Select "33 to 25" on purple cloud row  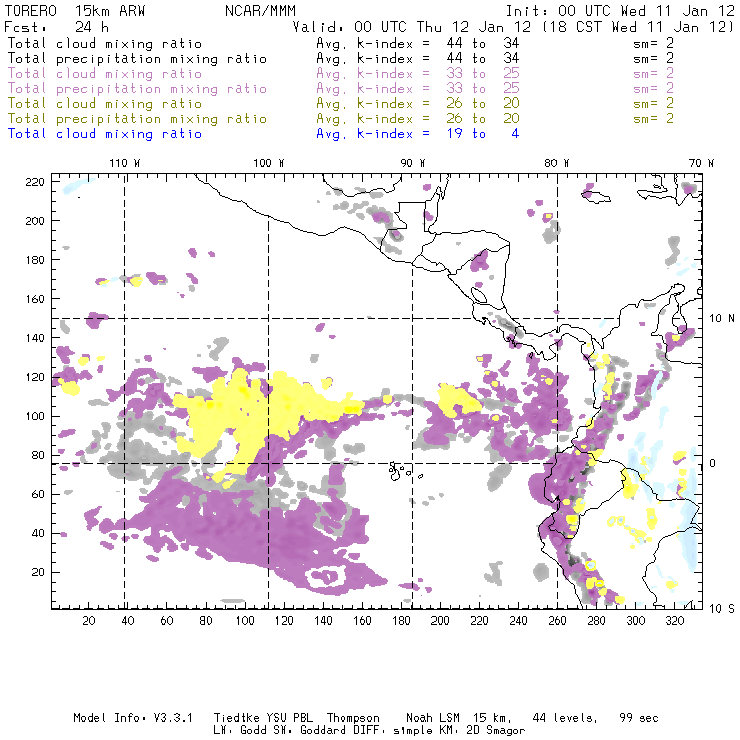click(483, 74)
